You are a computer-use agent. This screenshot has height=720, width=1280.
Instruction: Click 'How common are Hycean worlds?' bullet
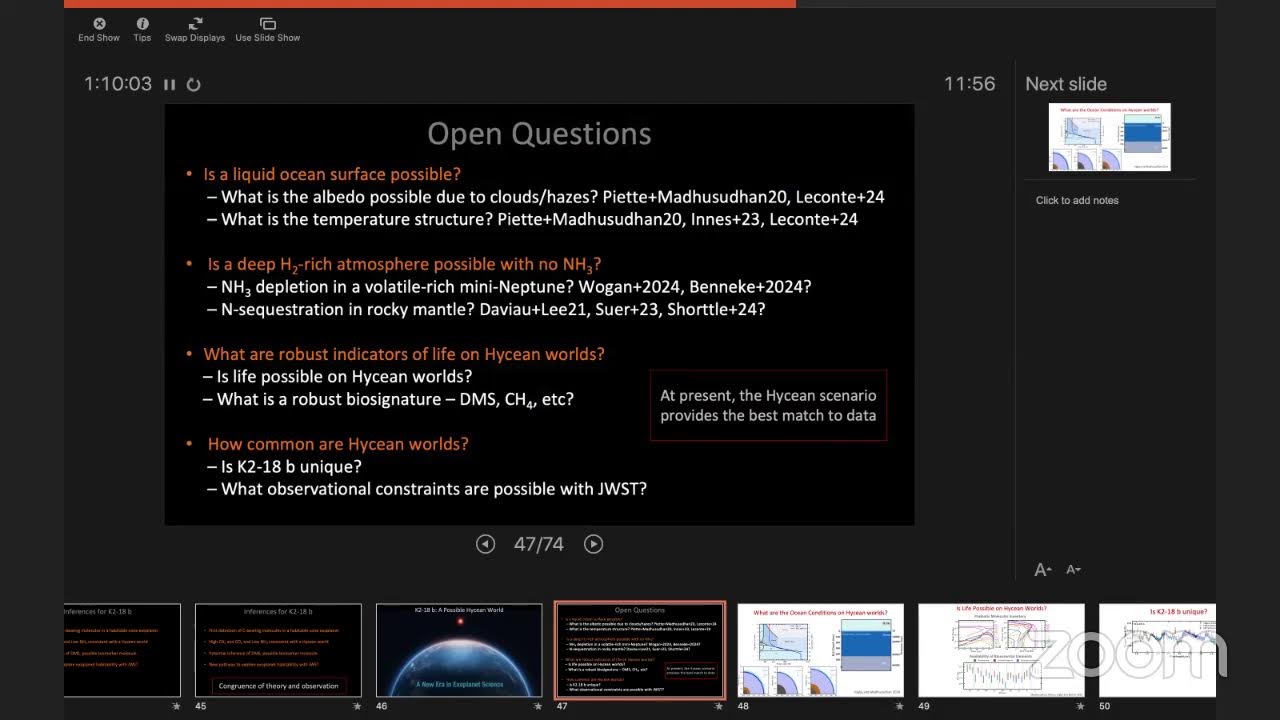tap(338, 444)
